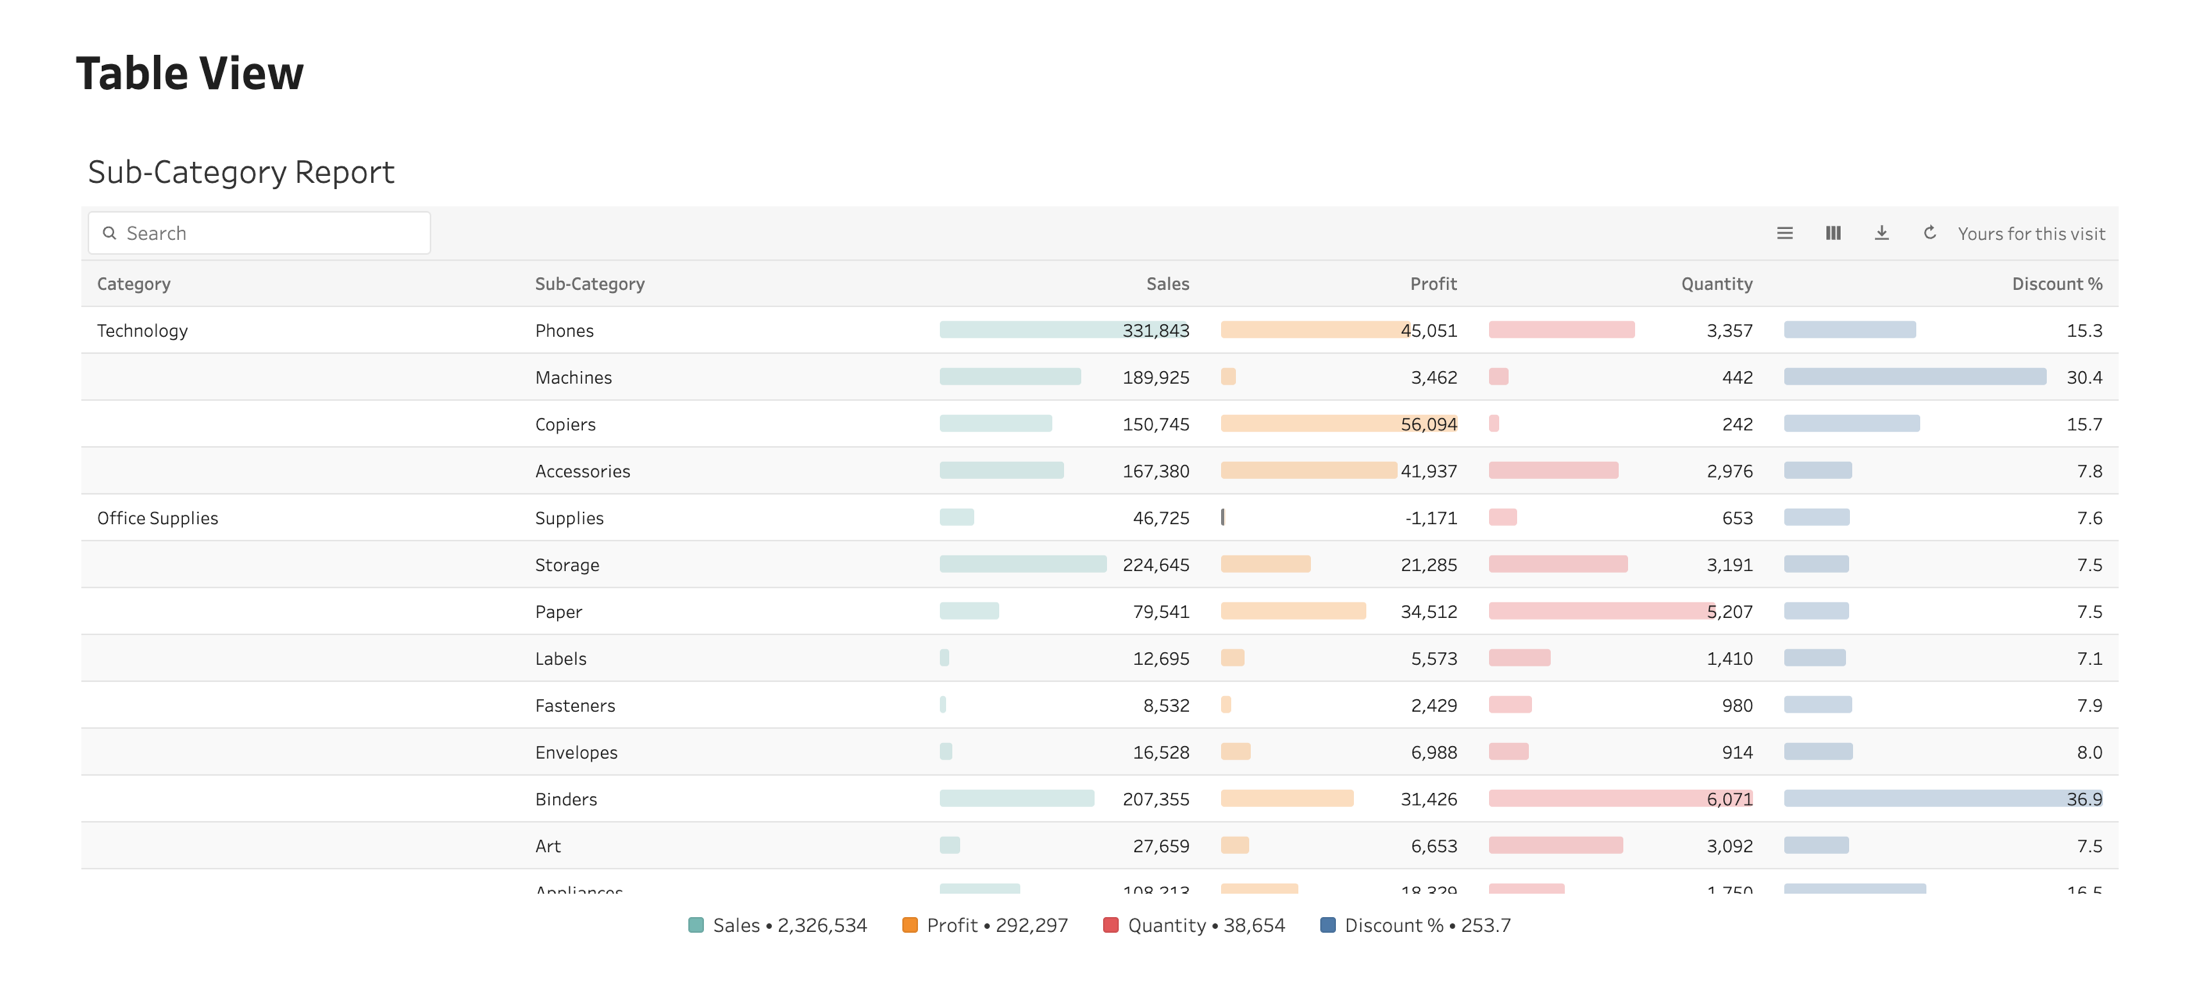The image size is (2200, 1000).
Task: Open the column settings icon
Action: (x=1833, y=233)
